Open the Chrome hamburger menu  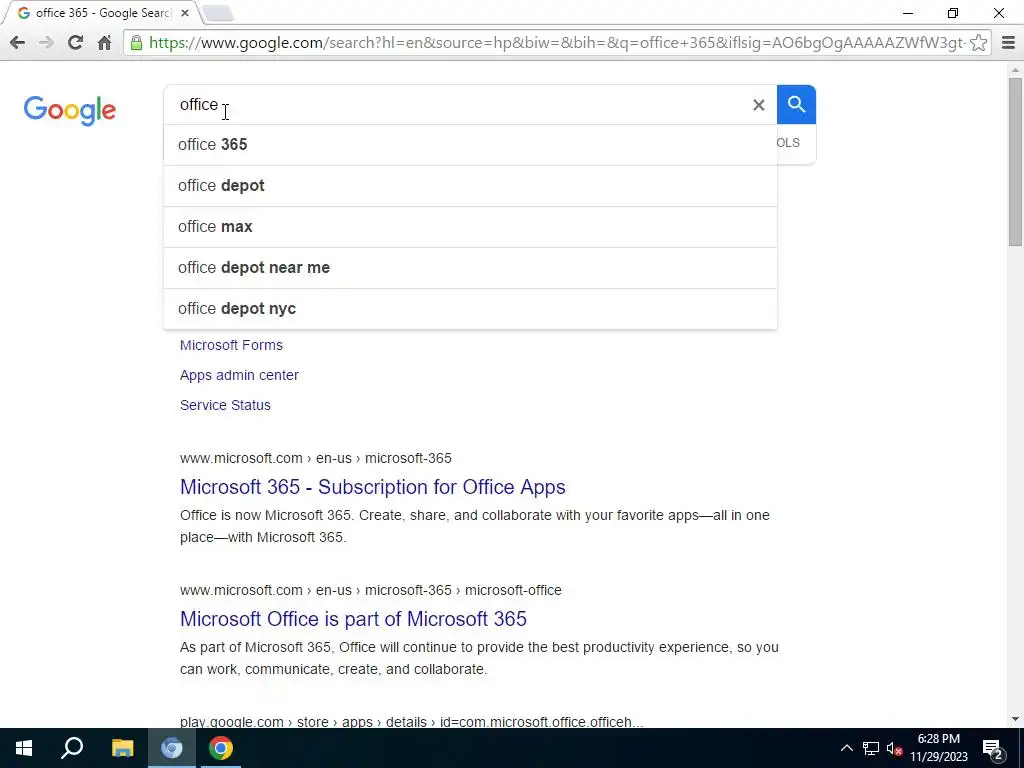click(x=1008, y=43)
